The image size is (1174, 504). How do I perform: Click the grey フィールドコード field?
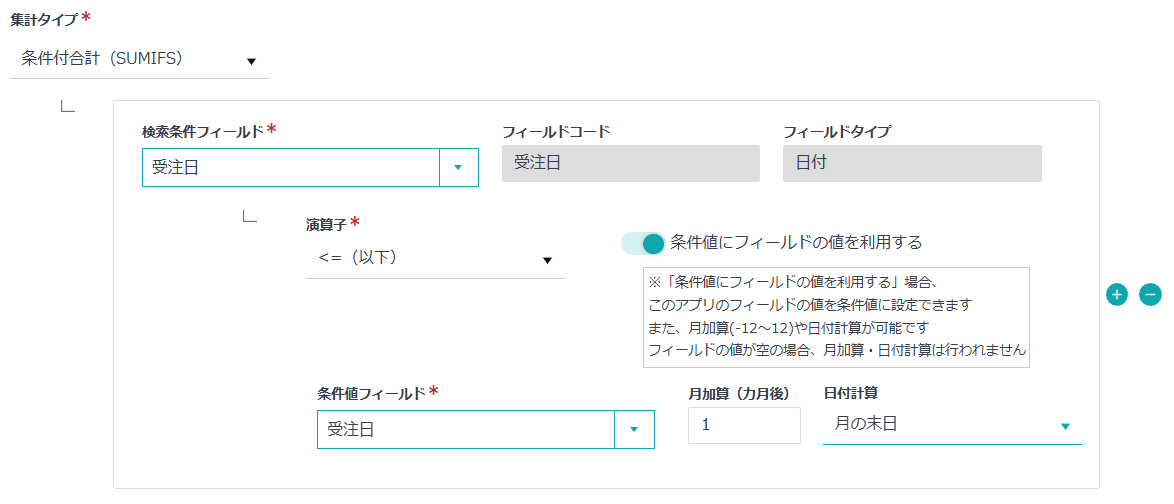630,164
